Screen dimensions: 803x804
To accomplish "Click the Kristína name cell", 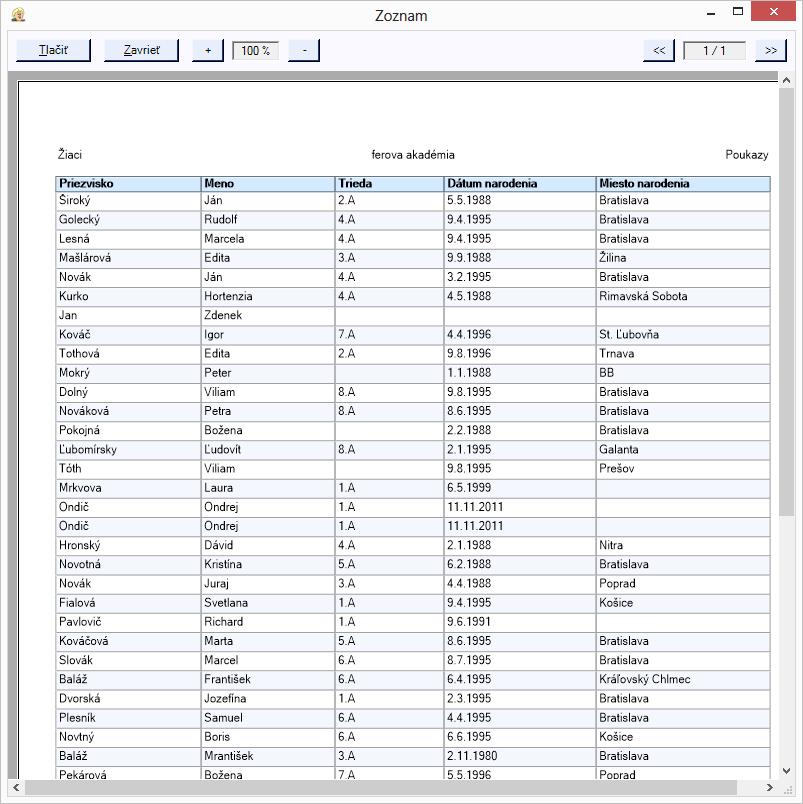I will [x=268, y=565].
